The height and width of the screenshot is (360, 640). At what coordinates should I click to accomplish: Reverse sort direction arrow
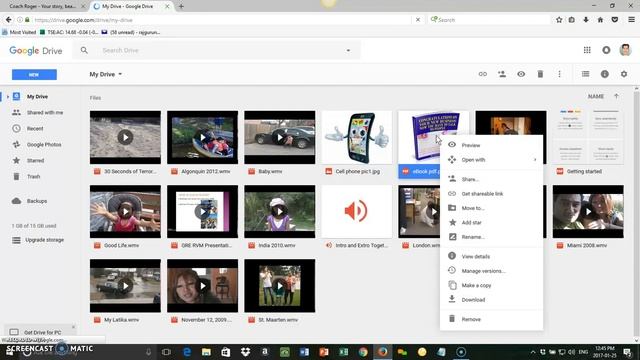tap(616, 96)
